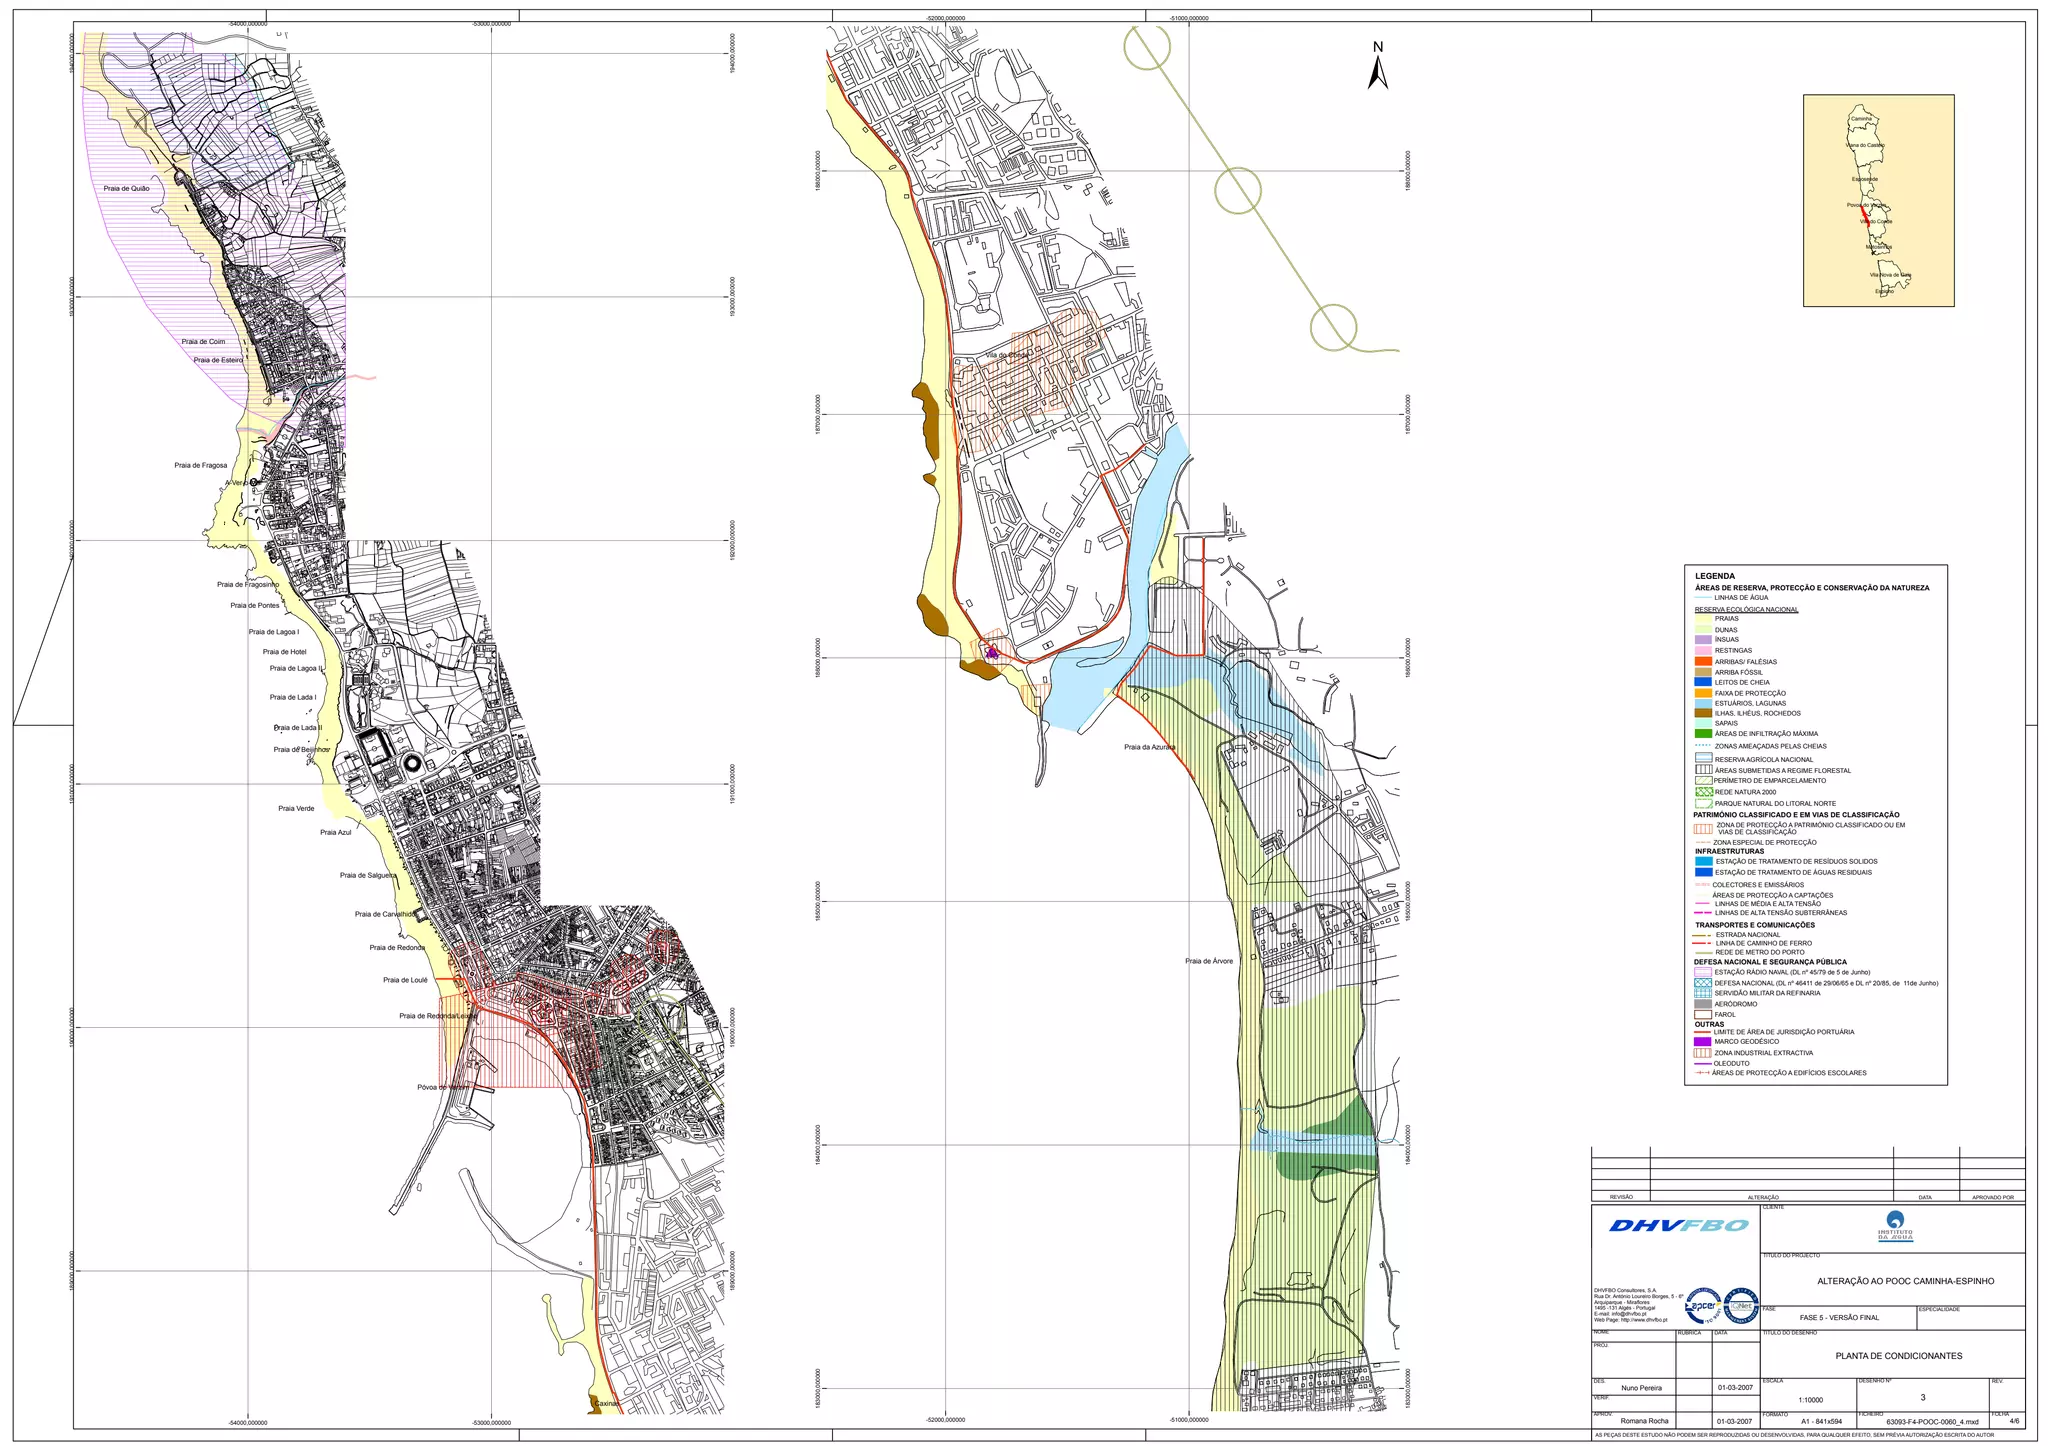
Task: Click the Rede Natura 2000 legend symbol
Action: [1704, 792]
